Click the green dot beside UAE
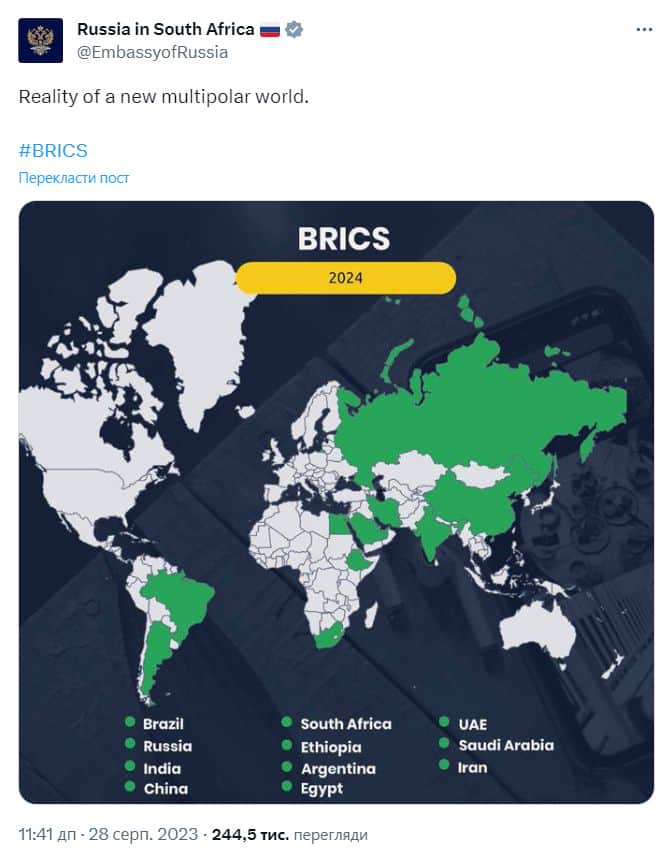 pos(444,721)
